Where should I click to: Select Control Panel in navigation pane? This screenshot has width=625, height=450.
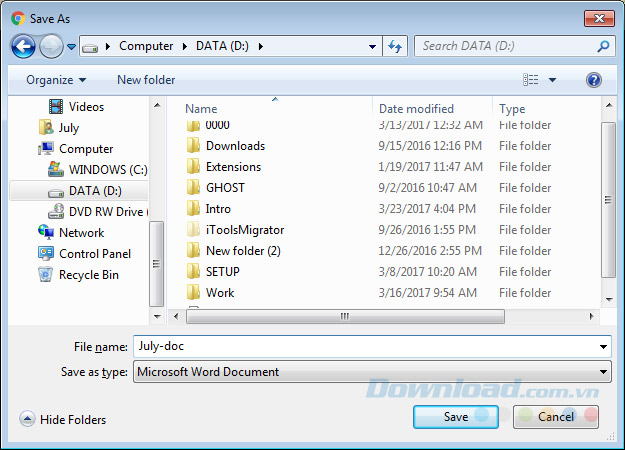[x=95, y=254]
